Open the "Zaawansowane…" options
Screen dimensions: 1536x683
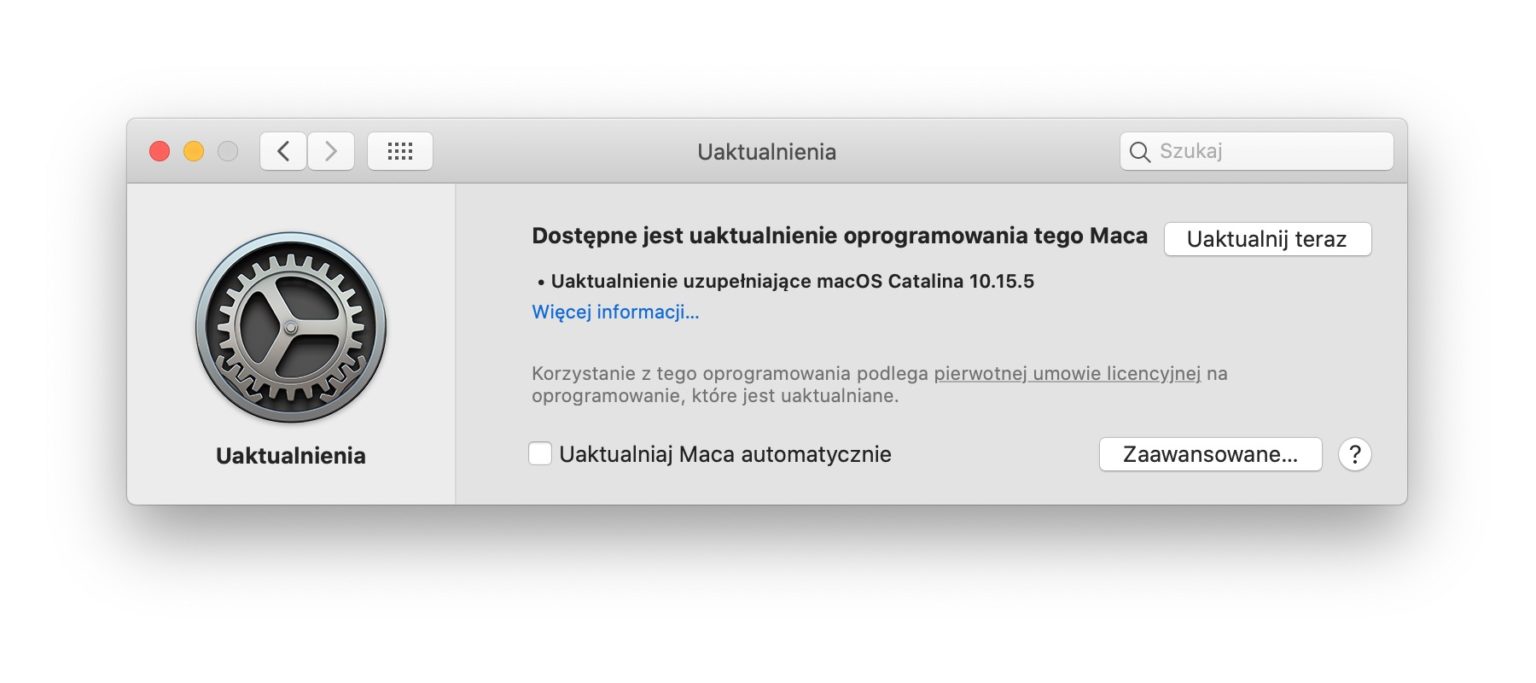click(1210, 455)
